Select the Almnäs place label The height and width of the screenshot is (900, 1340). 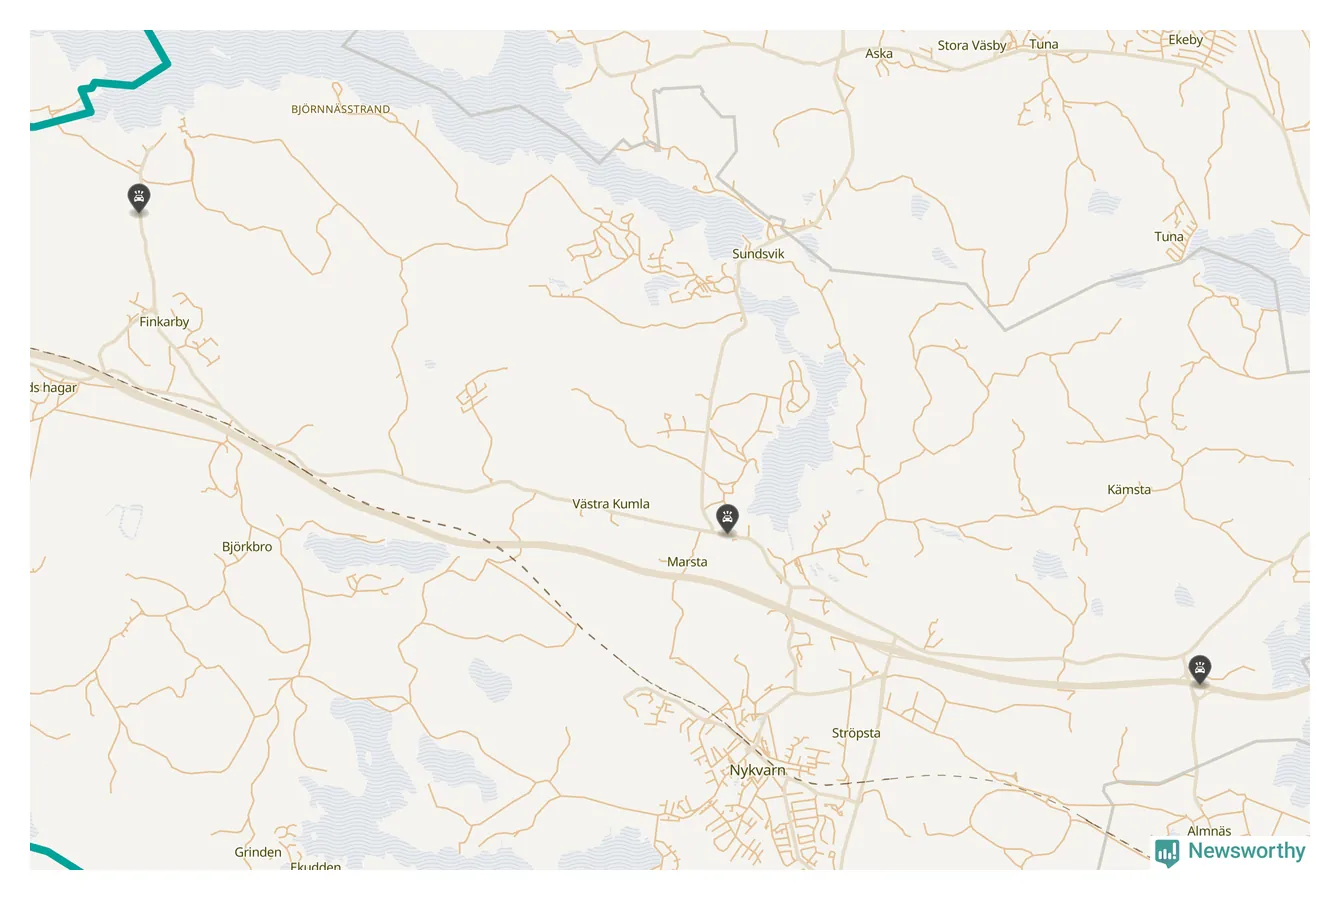click(x=1209, y=831)
